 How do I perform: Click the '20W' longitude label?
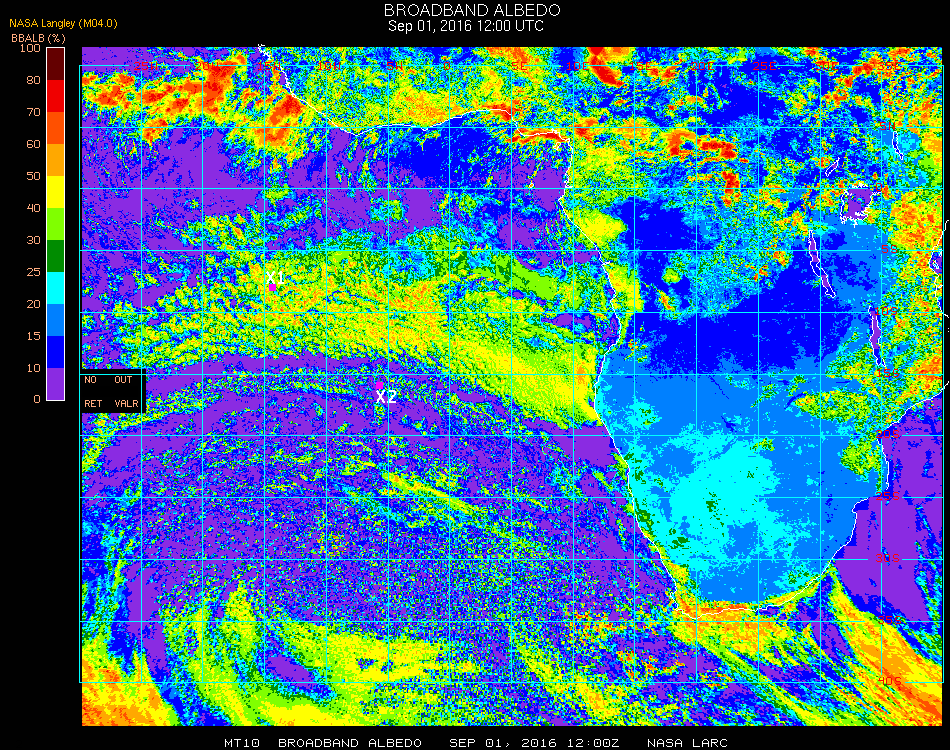207,66
